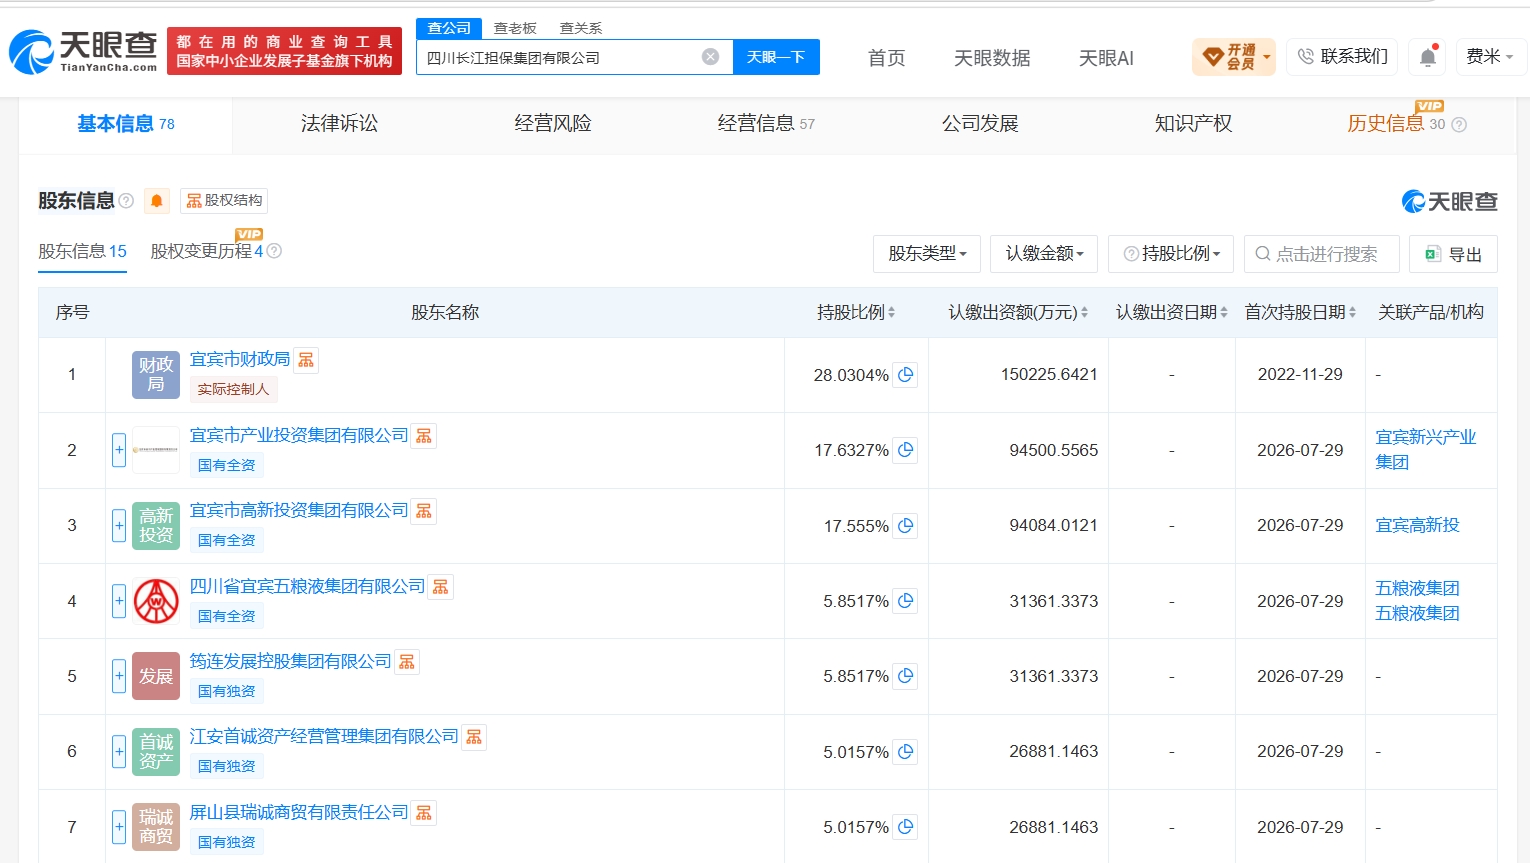This screenshot has width=1530, height=863.
Task: Open equity chart icon for 屏山县瑞诚商贸
Action: point(424,813)
